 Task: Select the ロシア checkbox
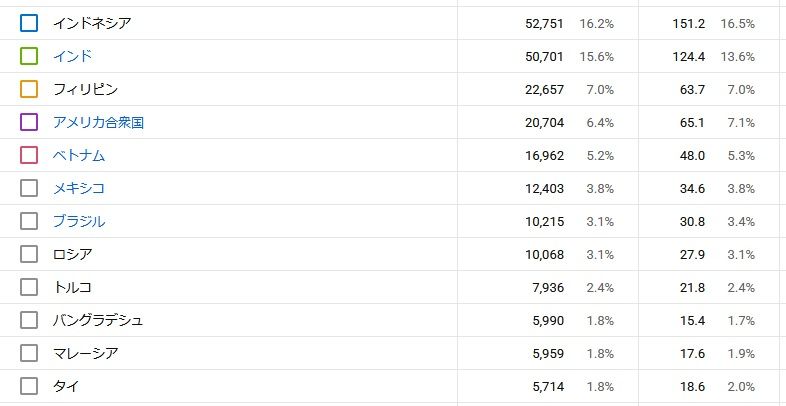[x=29, y=254]
